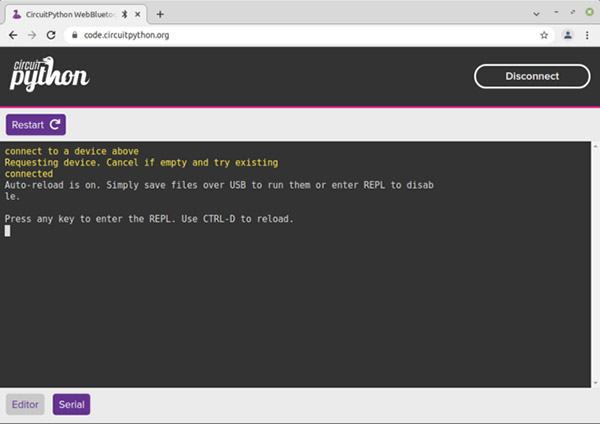Viewport: 600px width, 424px height.
Task: Switch to the Serial view
Action: coord(71,404)
